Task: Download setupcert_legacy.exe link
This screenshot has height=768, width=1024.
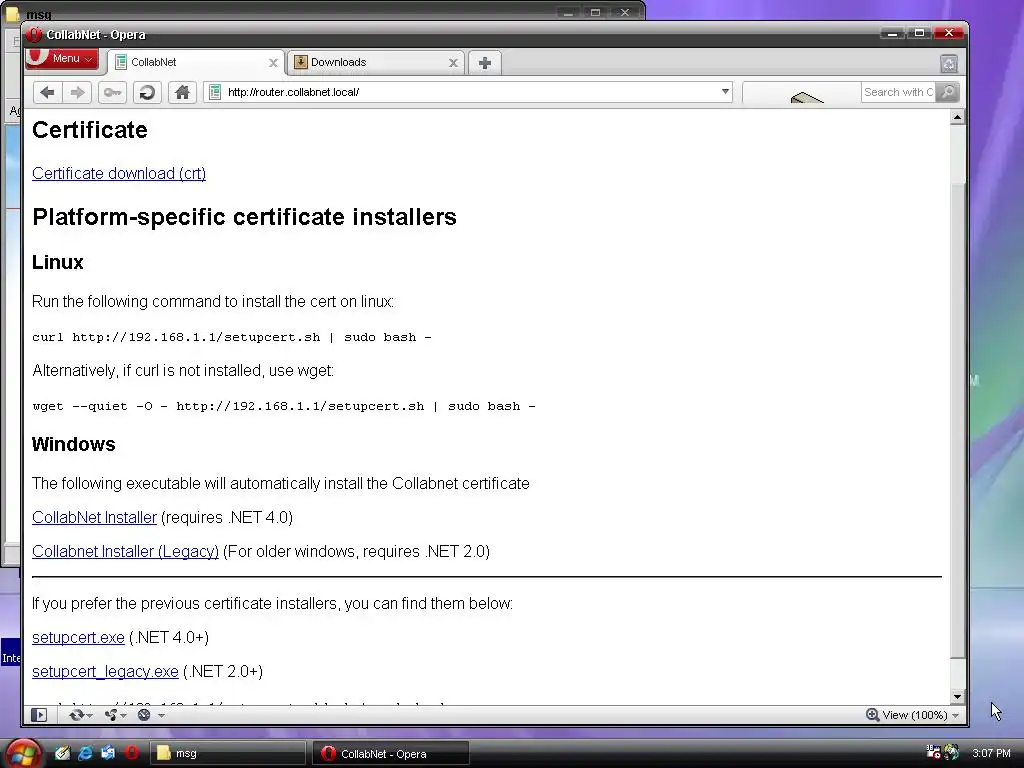Action: [105, 671]
